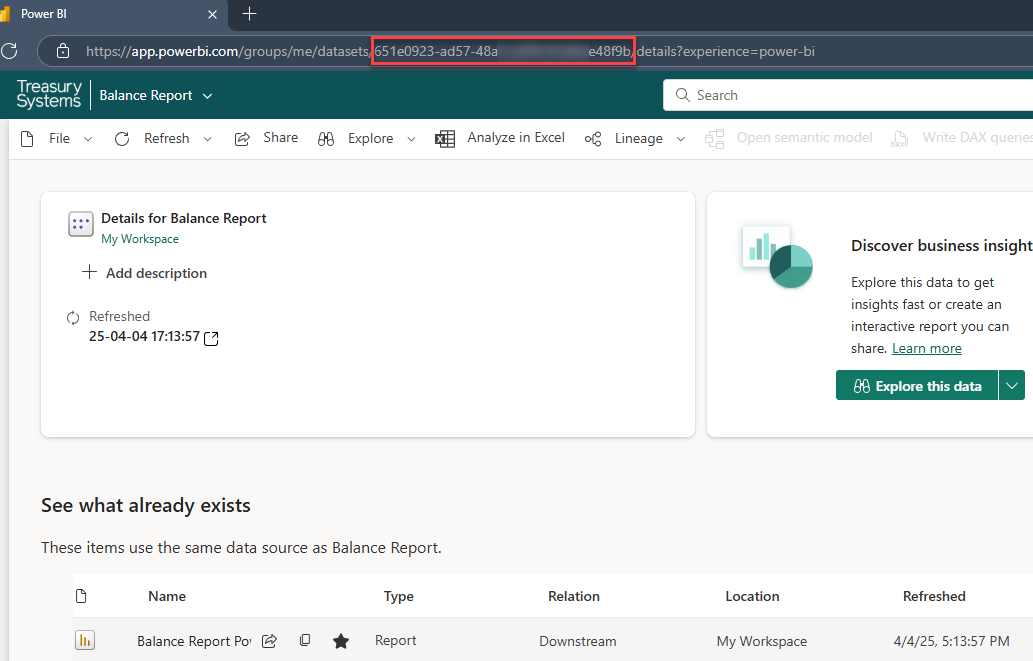
Task: Open the Explore menu
Action: tap(370, 138)
